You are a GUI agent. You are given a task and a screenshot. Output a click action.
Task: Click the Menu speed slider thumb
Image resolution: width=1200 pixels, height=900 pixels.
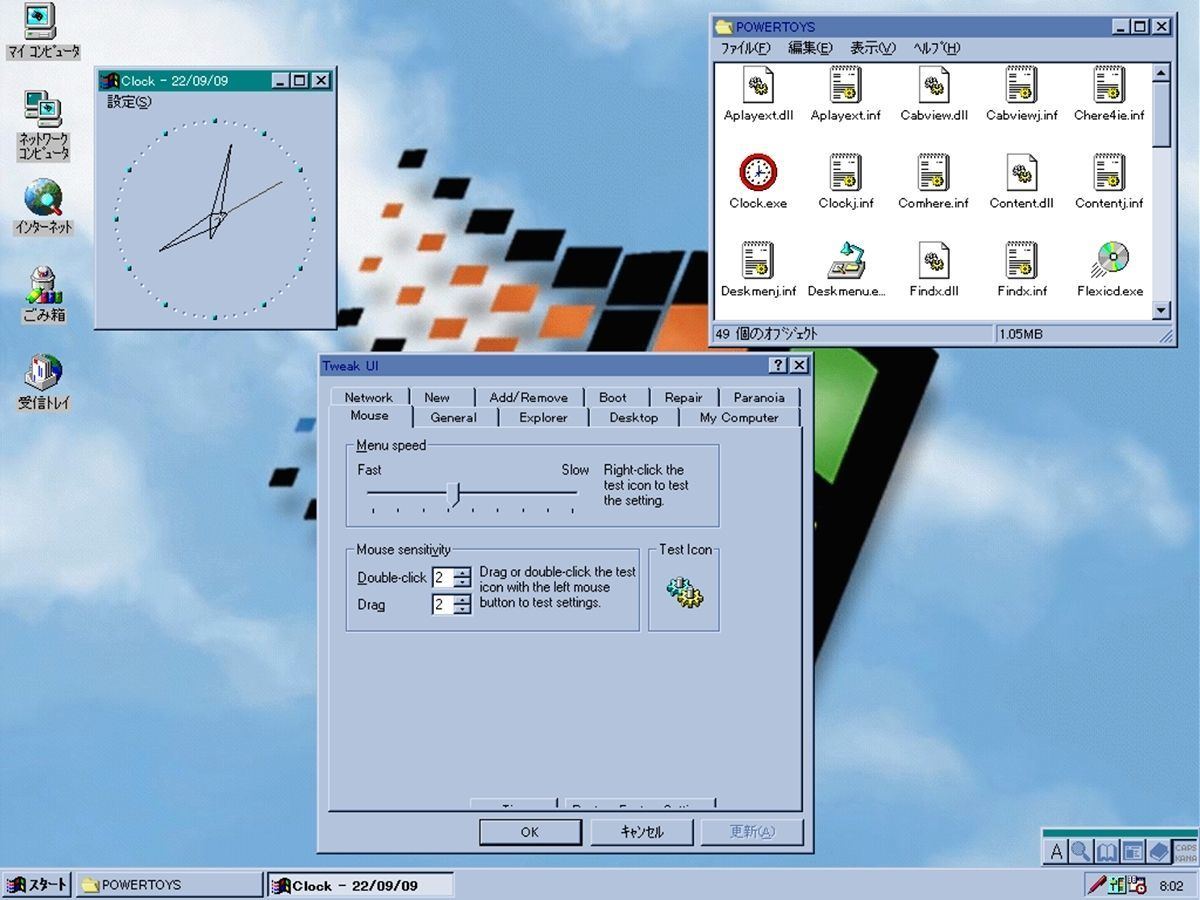454,495
